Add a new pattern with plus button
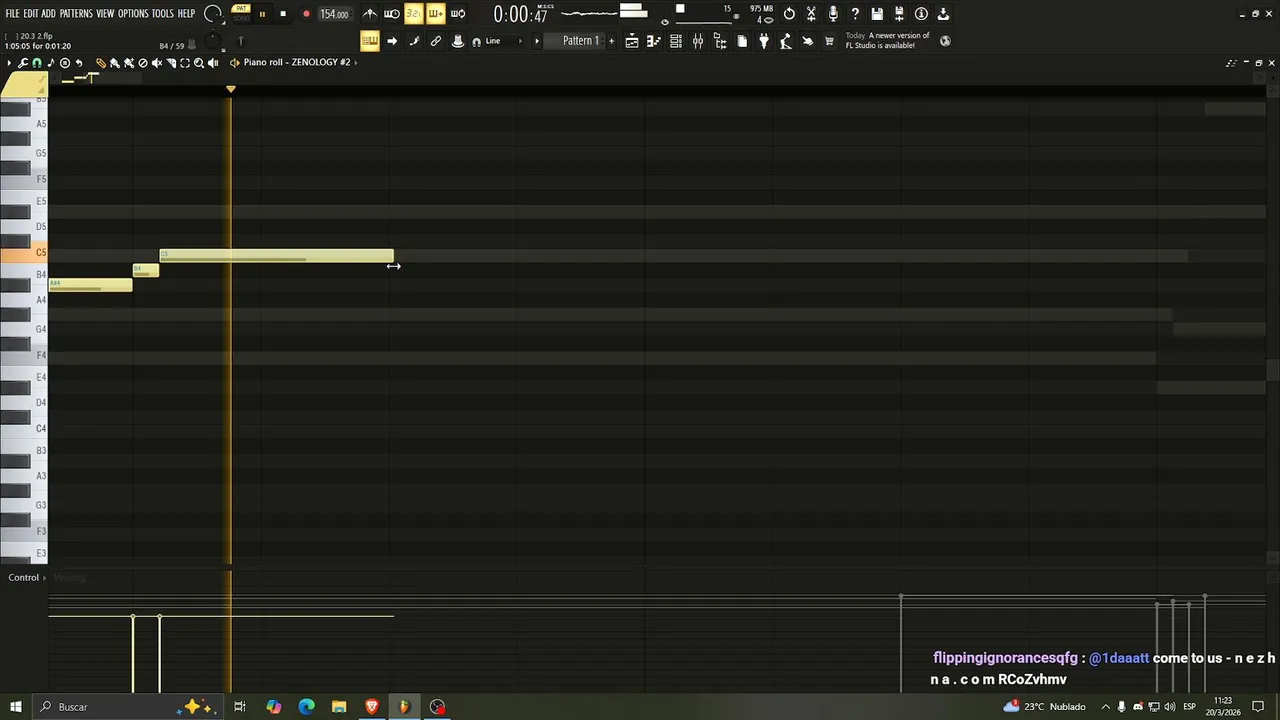1280x720 pixels. click(x=612, y=41)
